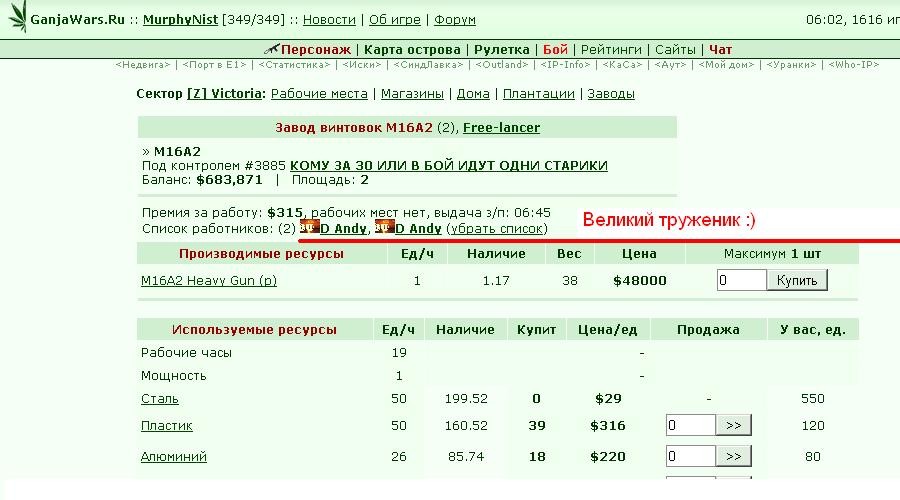Open the Сталь resource link

coord(160,399)
